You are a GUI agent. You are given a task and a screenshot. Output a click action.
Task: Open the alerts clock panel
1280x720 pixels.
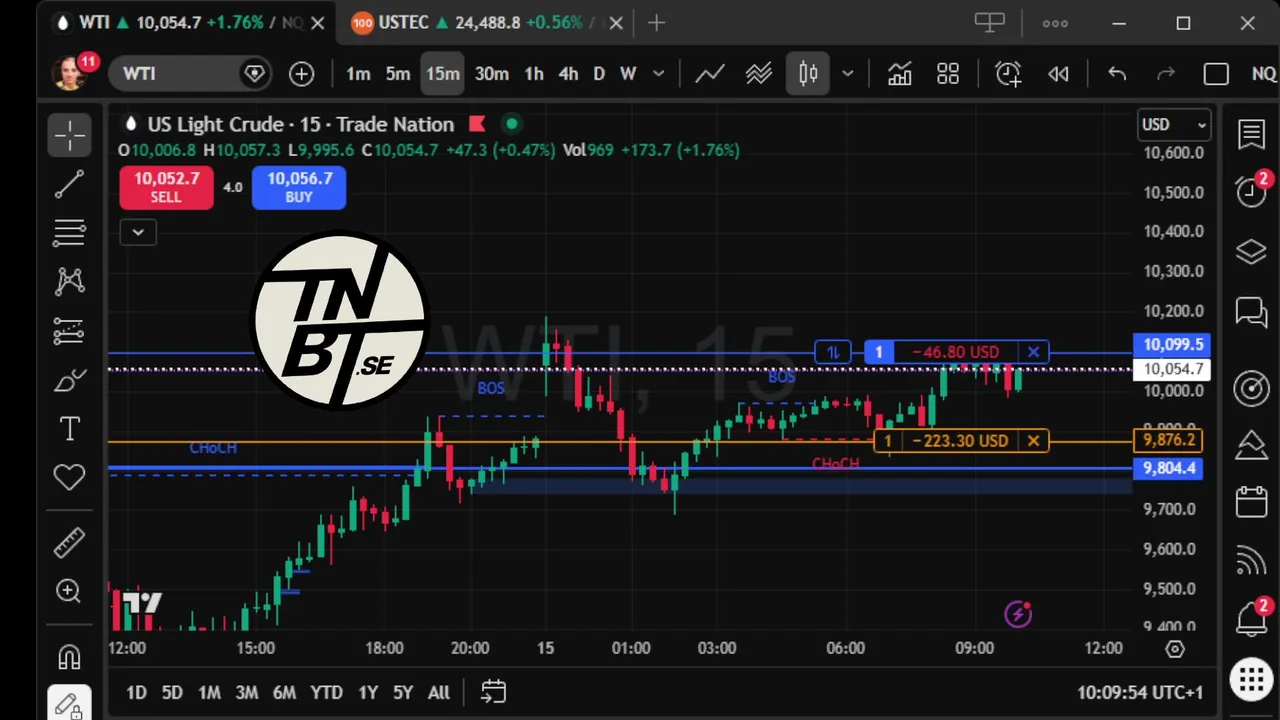[1251, 190]
